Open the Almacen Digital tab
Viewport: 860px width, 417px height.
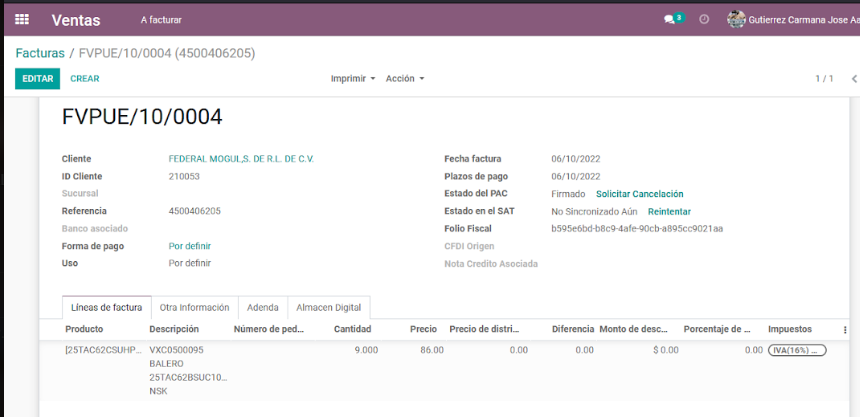click(x=329, y=307)
